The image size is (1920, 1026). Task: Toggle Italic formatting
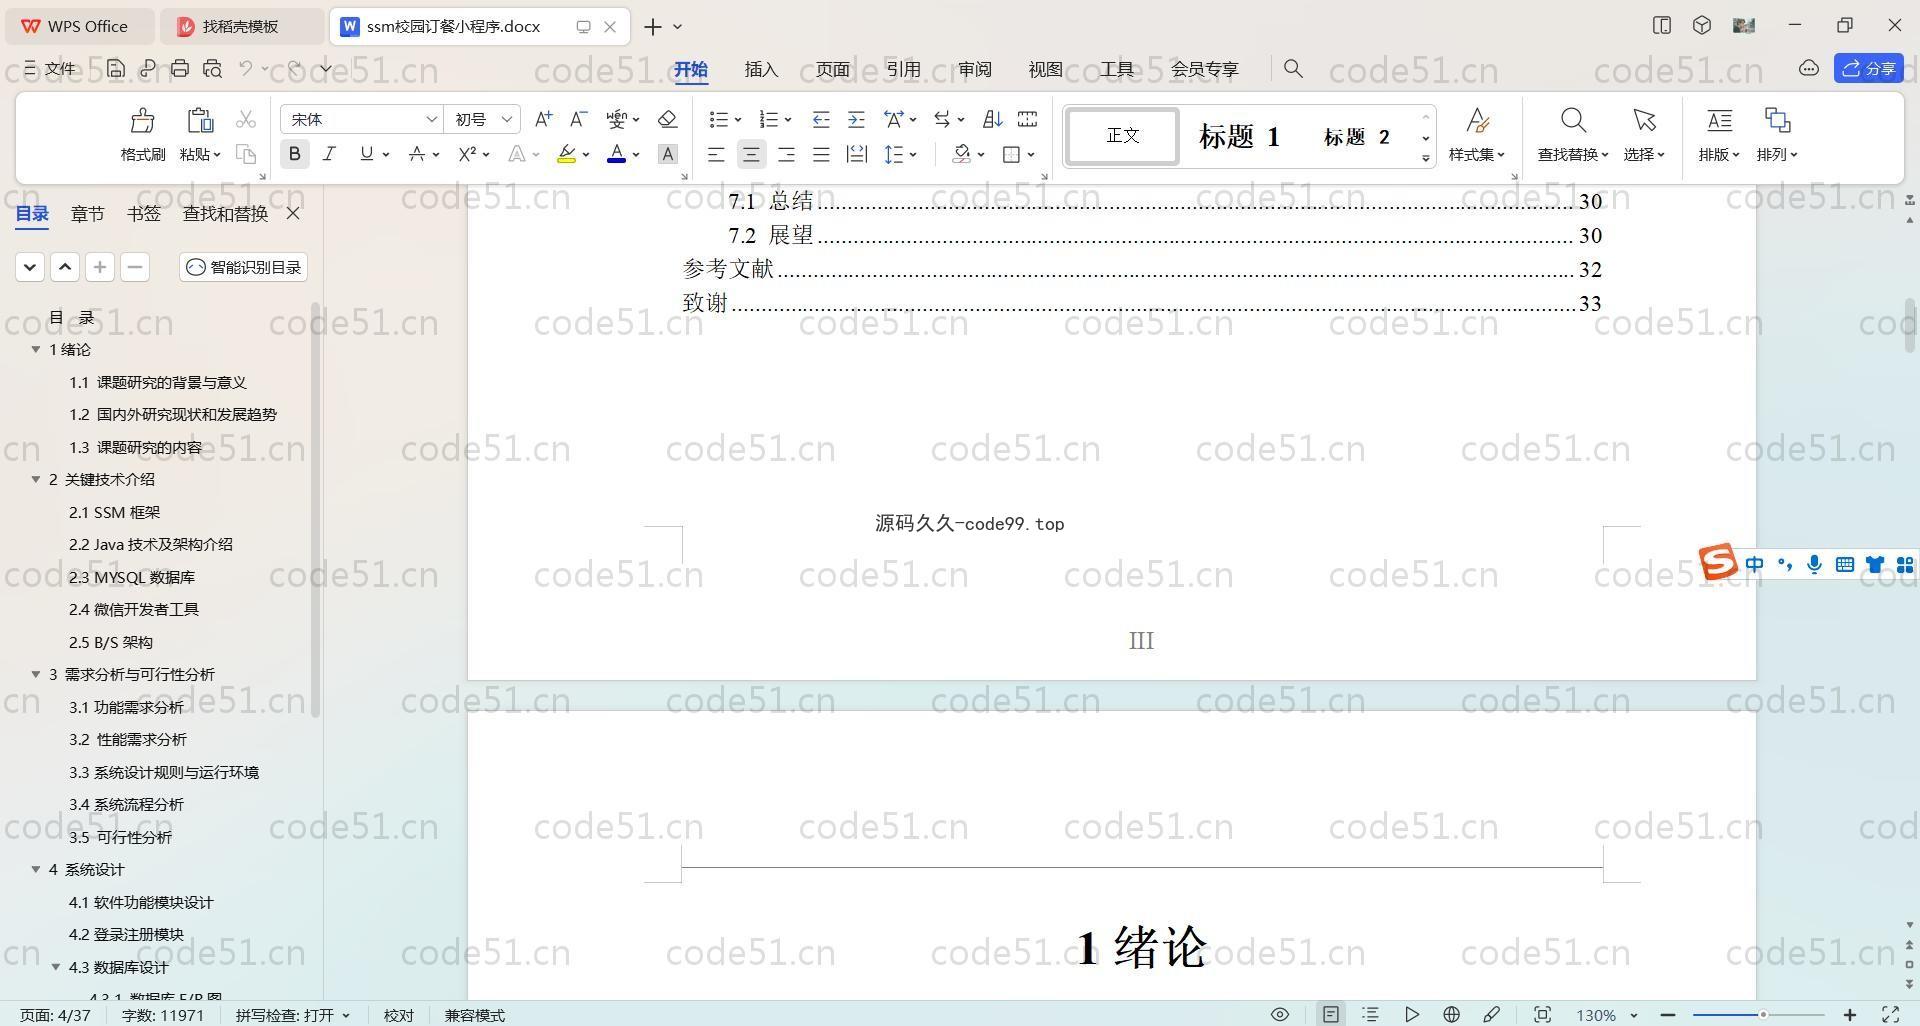click(x=329, y=154)
